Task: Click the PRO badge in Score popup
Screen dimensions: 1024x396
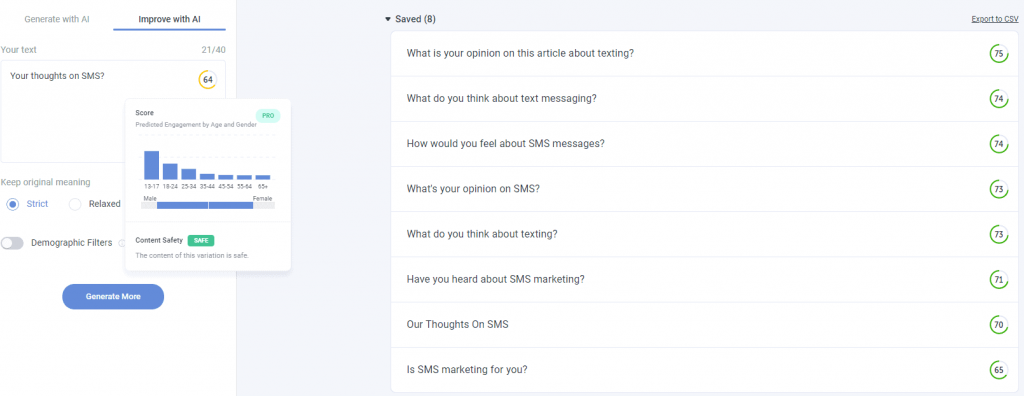Action: click(x=268, y=116)
